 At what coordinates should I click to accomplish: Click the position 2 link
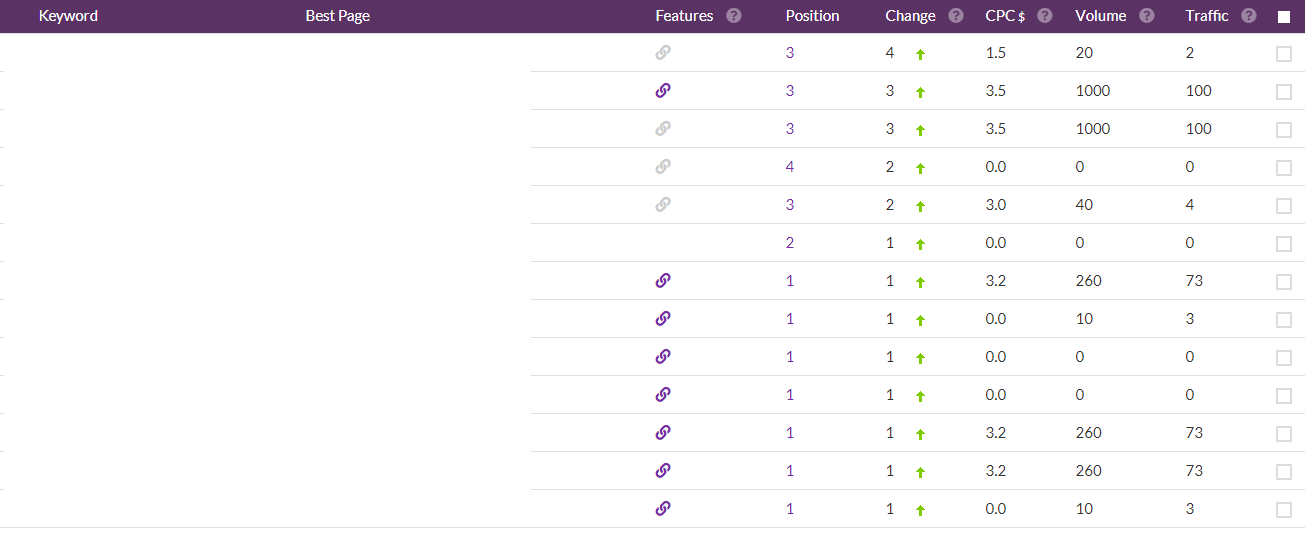(x=790, y=243)
